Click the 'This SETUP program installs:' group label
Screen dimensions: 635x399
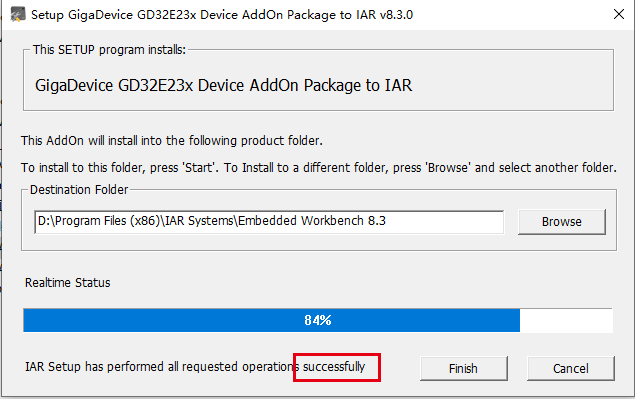(109, 50)
